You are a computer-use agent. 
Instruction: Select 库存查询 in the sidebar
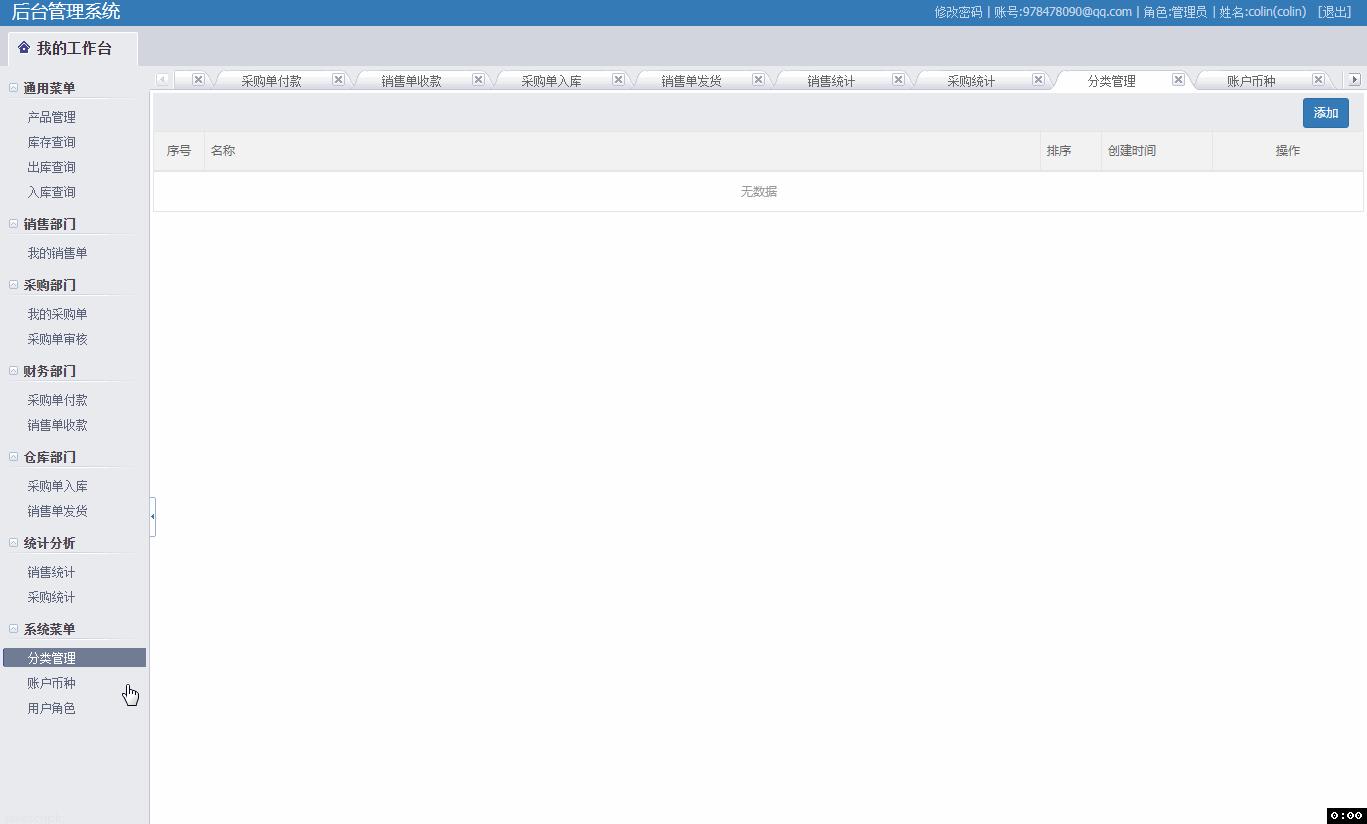click(49, 142)
